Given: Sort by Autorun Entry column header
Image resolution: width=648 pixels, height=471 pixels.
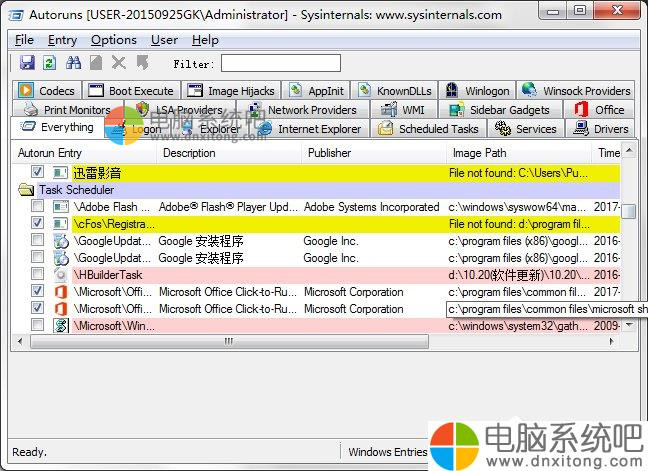Looking at the screenshot, I should tap(84, 153).
